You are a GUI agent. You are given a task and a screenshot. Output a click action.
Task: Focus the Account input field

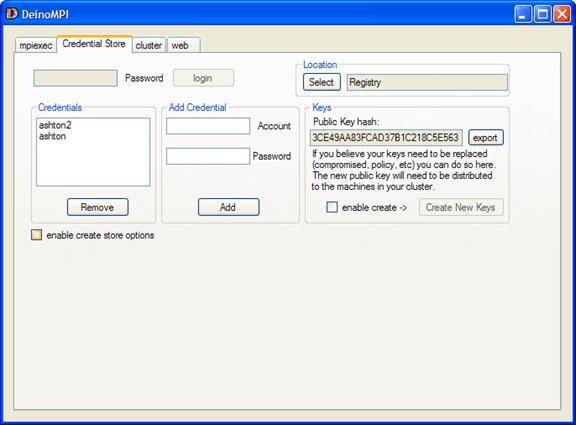208,126
